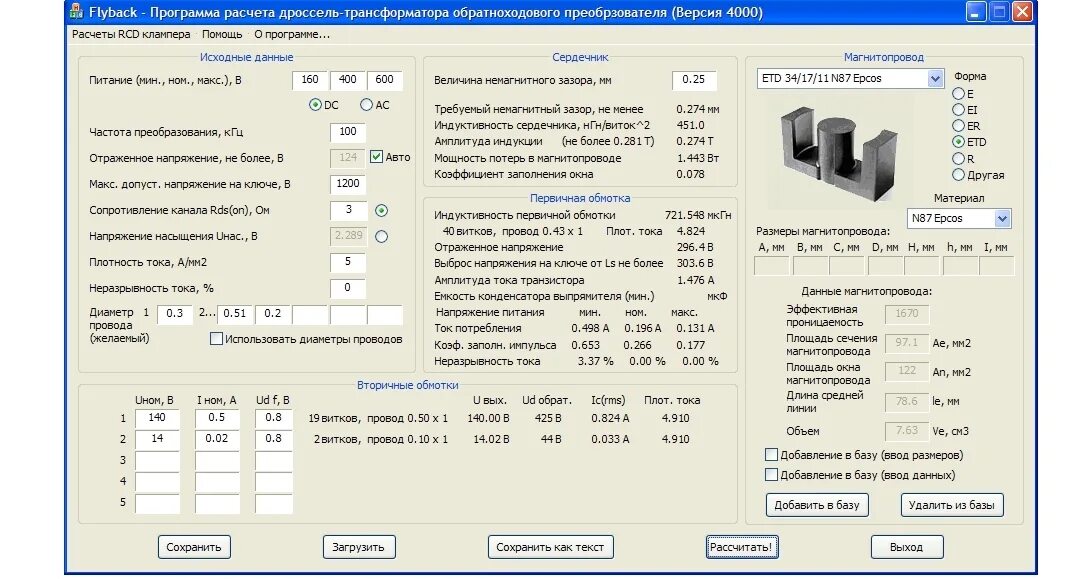Uncheck the Авто reflected voltage checkbox
The width and height of the screenshot is (1089, 579).
click(376, 157)
